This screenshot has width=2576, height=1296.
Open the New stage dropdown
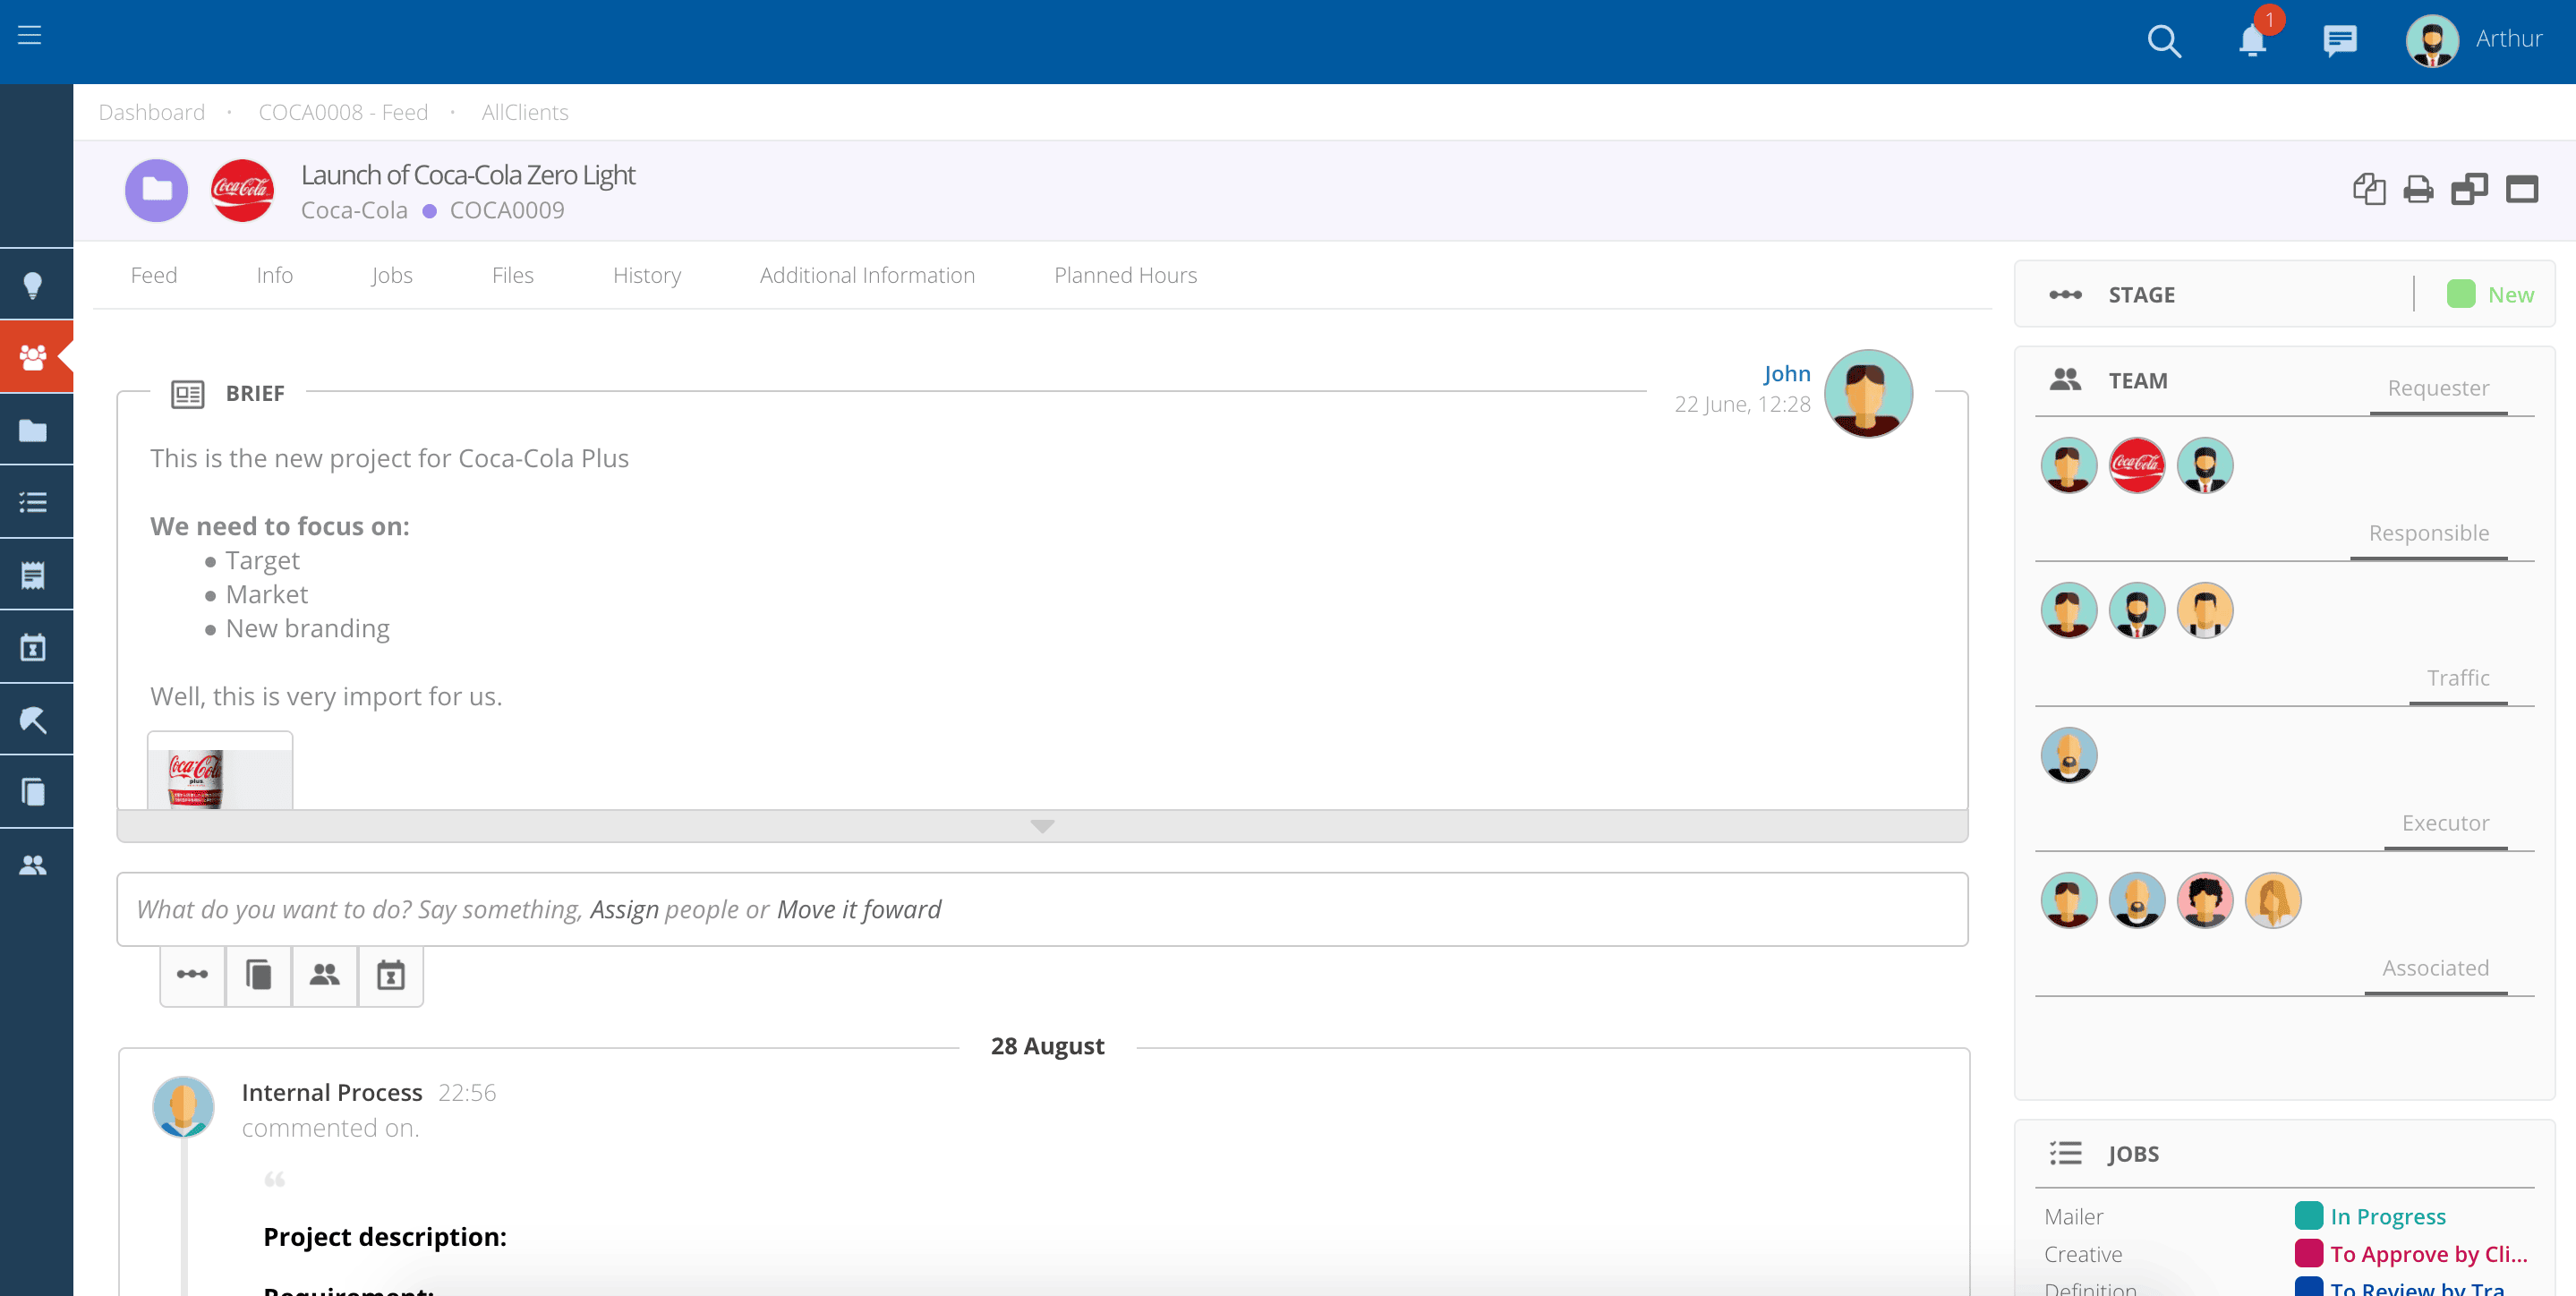pos(2509,295)
